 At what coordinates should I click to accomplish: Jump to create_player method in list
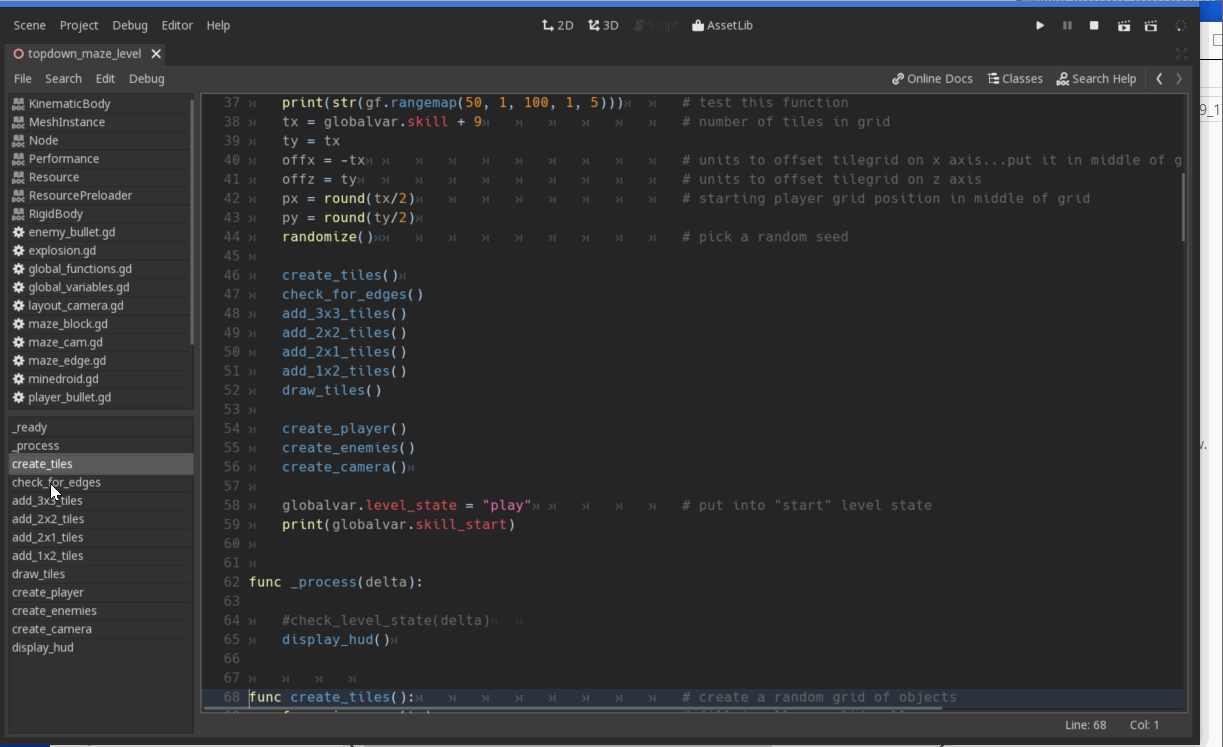(x=101, y=592)
